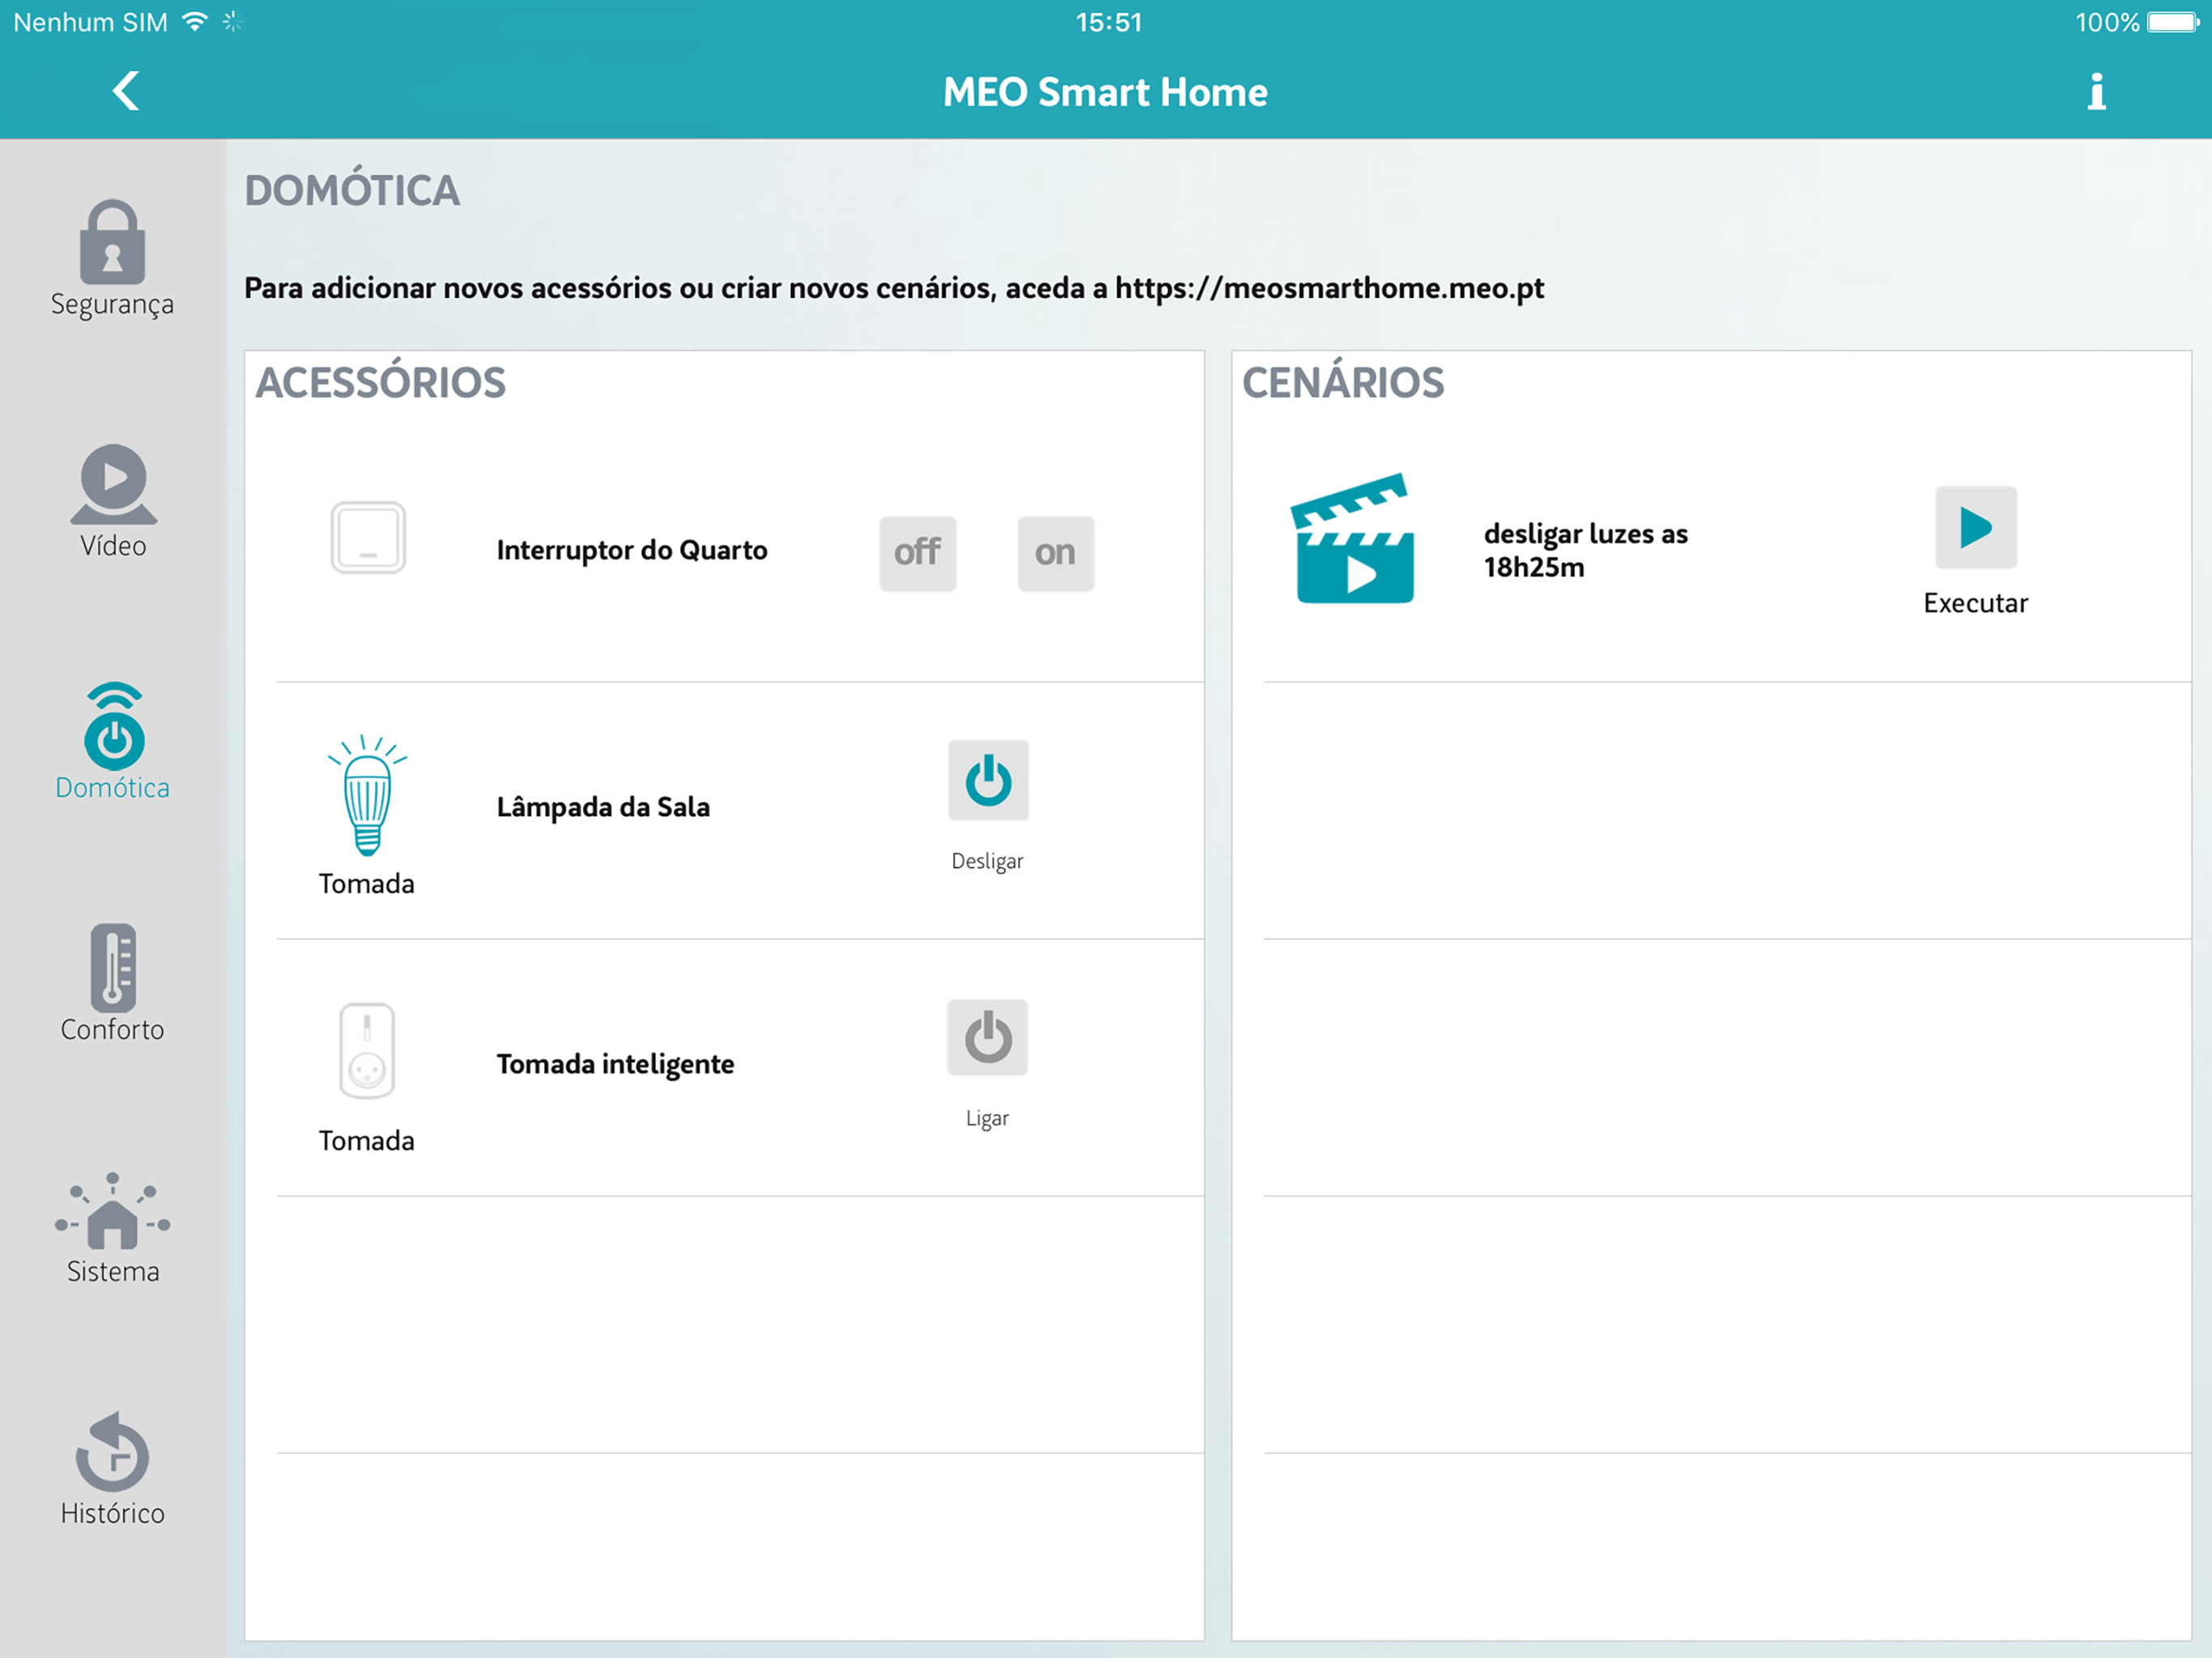Screen dimensions: 2212x1658
Task: Tap the Tomada inteligente socket icon
Action: (367, 1052)
